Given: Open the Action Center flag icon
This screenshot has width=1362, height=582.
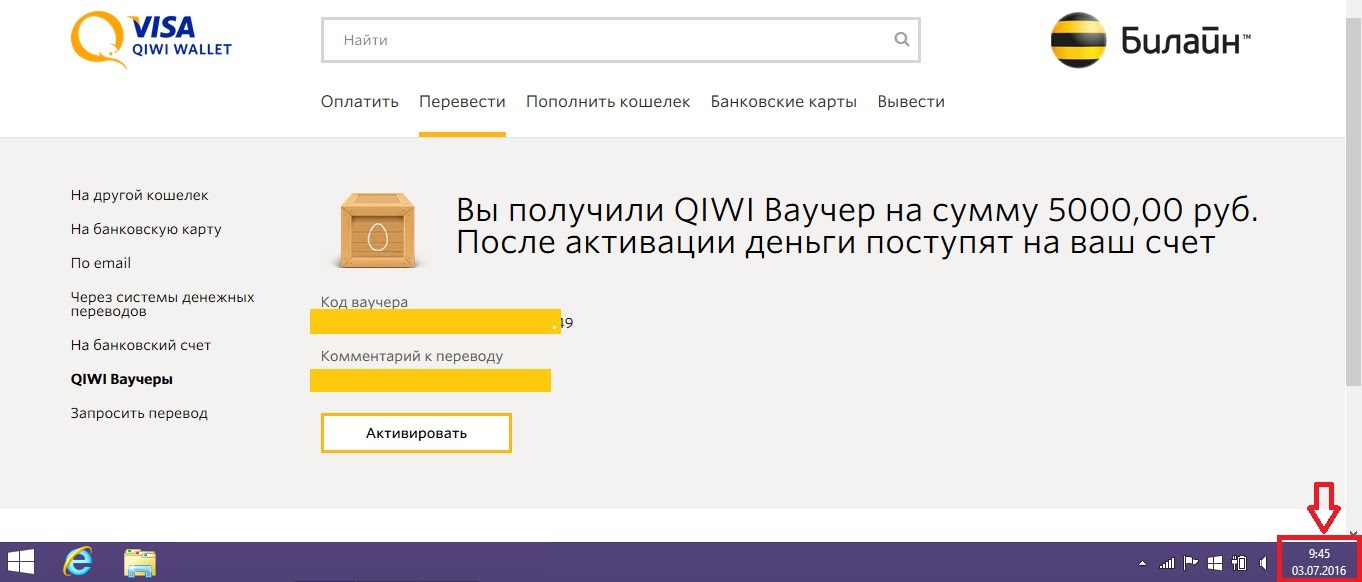Looking at the screenshot, I should click(x=1191, y=562).
